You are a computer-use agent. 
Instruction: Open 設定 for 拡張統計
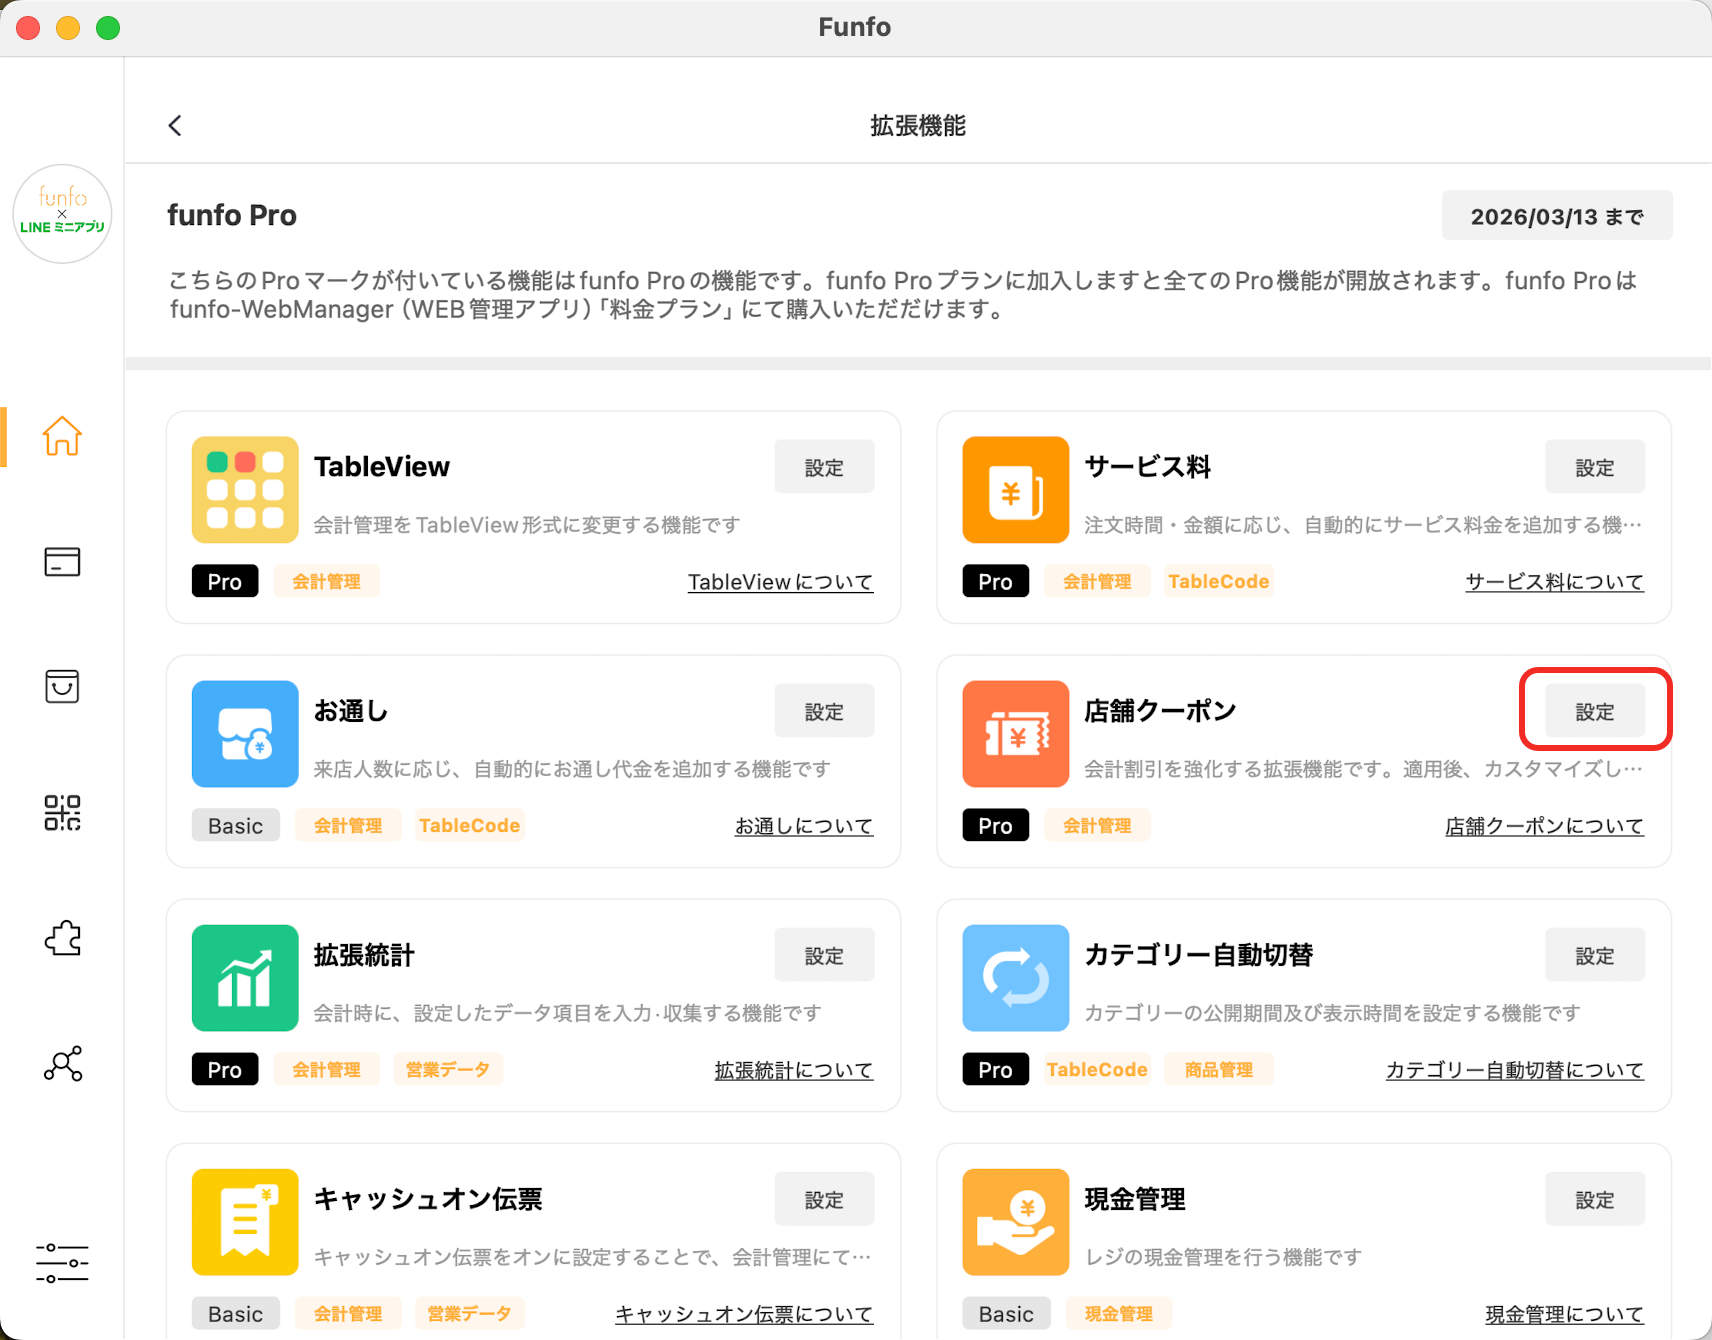(824, 955)
